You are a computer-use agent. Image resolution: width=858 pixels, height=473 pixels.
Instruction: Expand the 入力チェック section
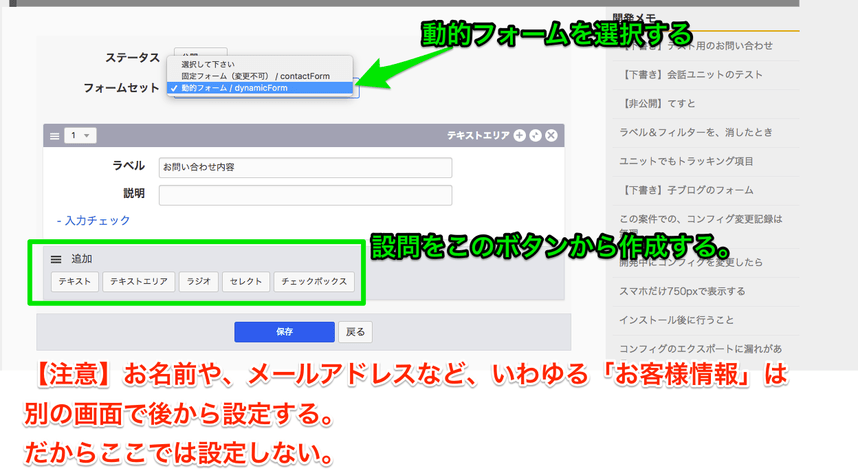(x=93, y=220)
